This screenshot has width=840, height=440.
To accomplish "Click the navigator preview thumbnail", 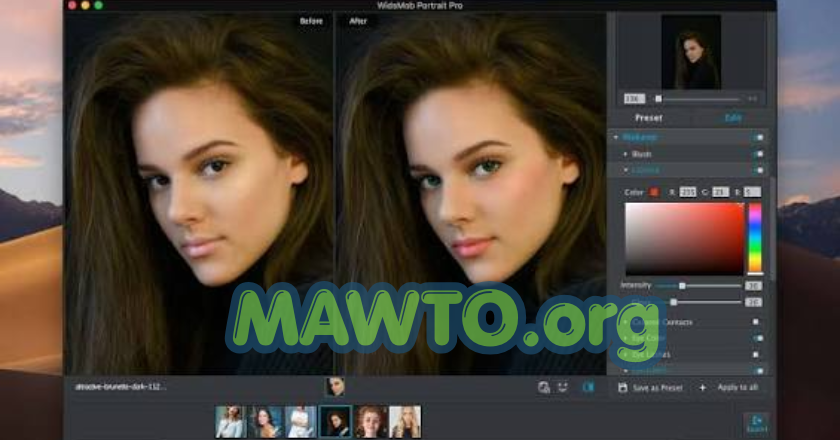I will 691,52.
